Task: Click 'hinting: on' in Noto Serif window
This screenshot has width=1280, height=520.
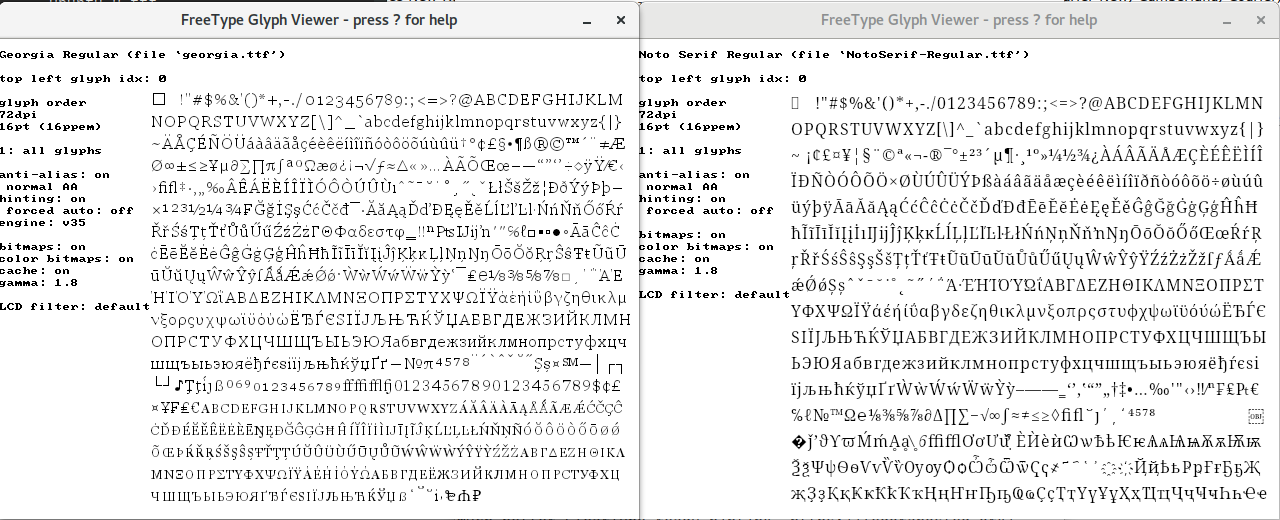Action: click(683, 198)
